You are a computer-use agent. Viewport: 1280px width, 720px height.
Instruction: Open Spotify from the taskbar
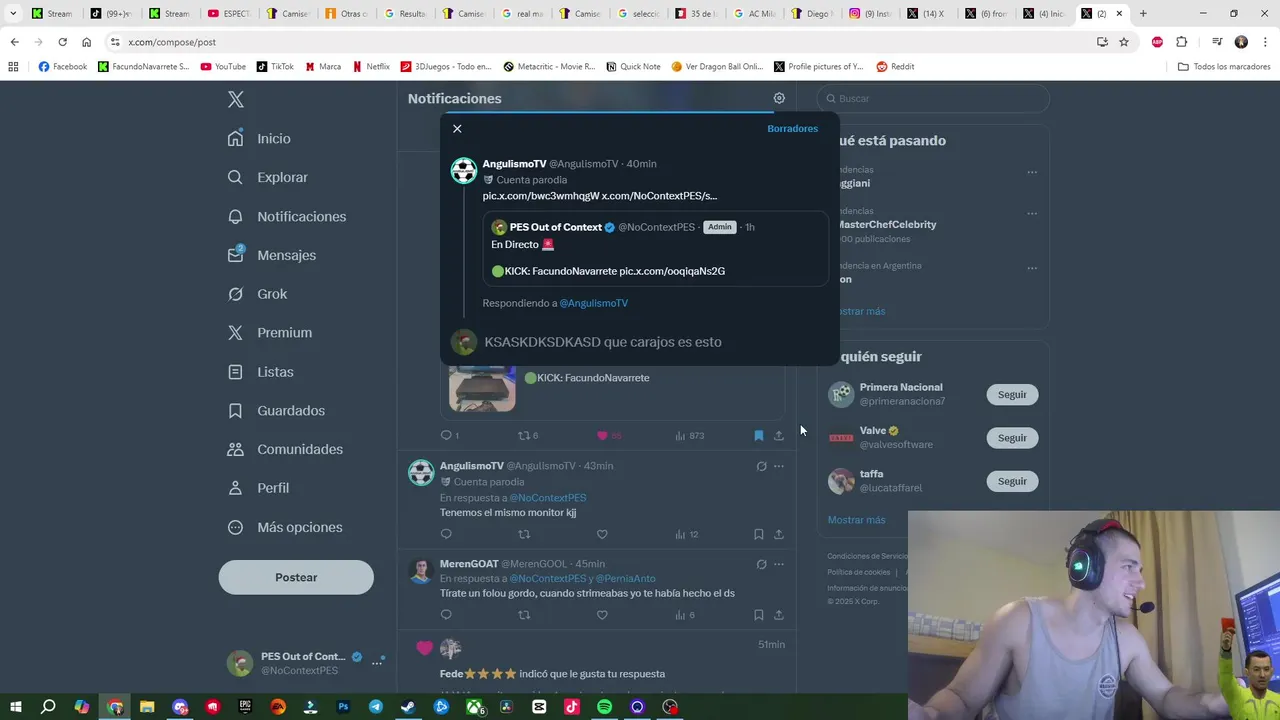click(604, 707)
